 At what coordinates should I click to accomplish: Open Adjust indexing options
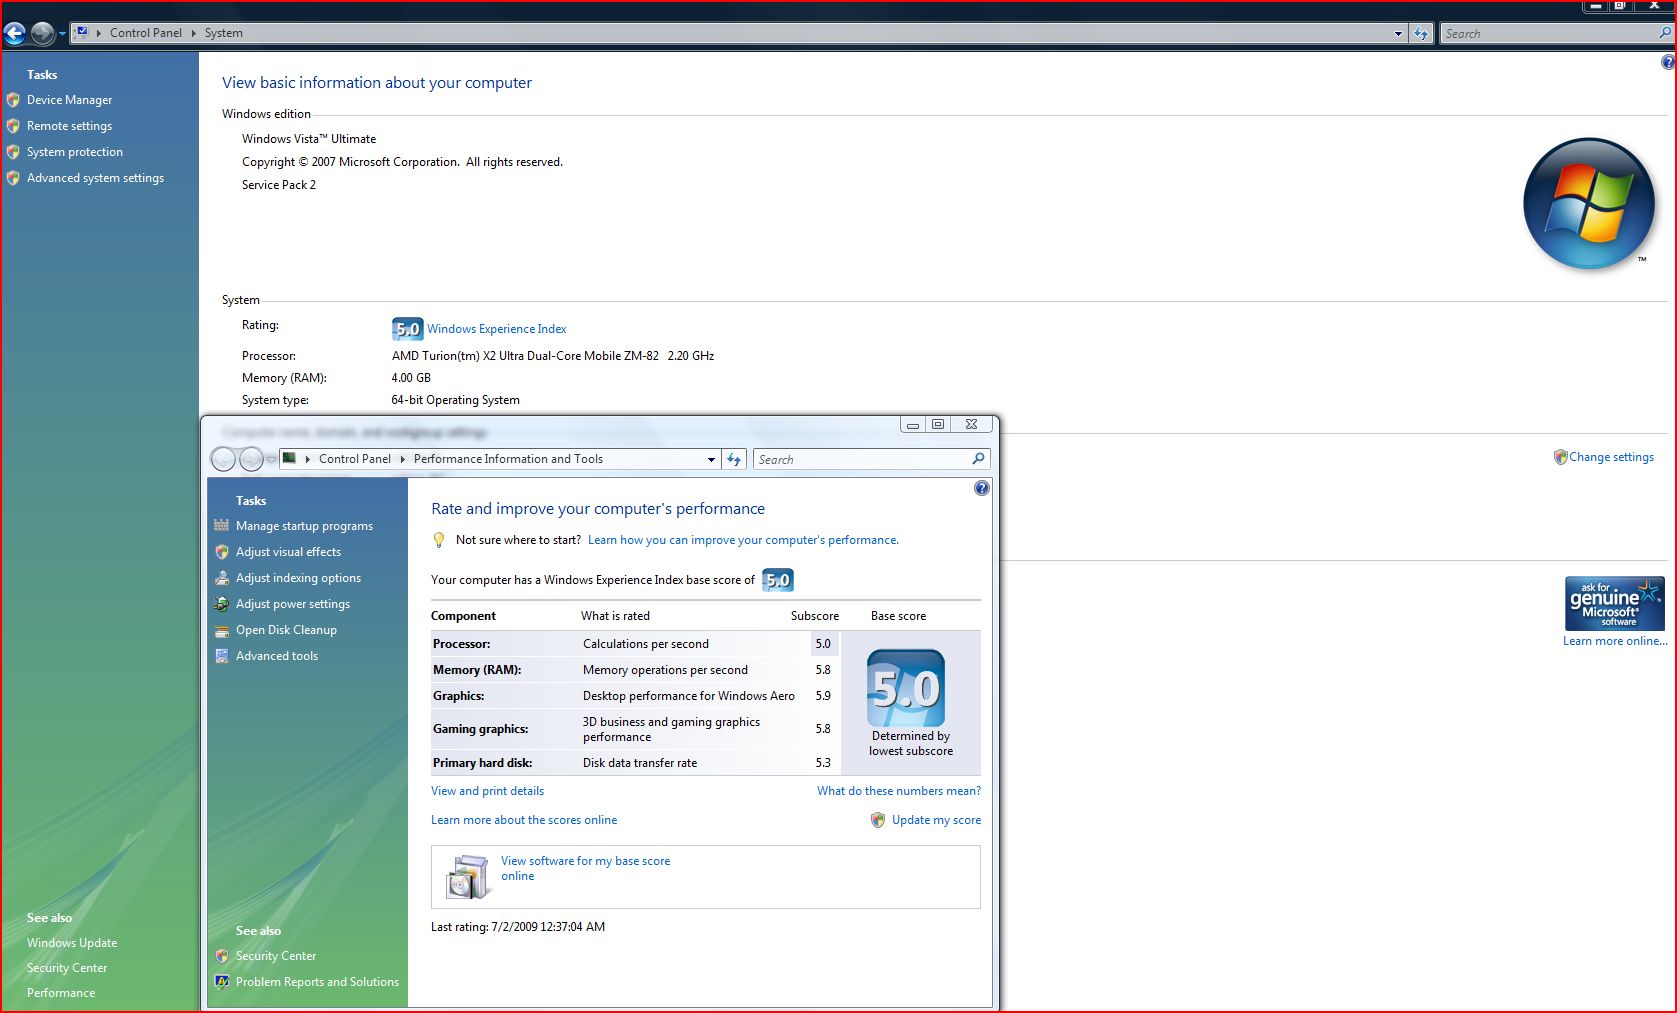point(298,578)
